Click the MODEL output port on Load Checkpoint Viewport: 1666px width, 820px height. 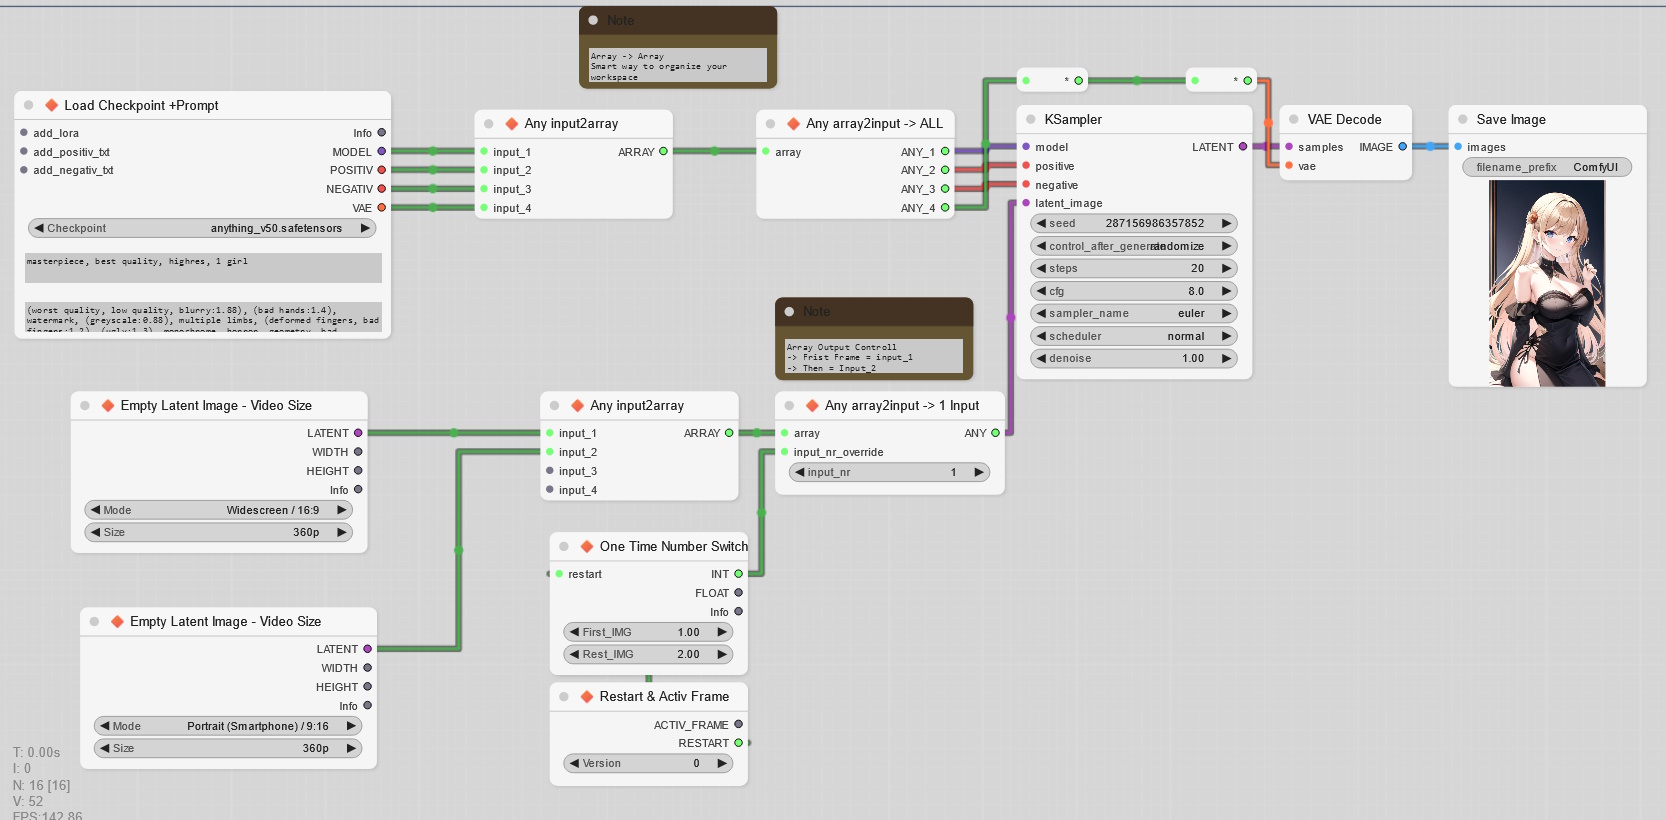pyautogui.click(x=381, y=152)
